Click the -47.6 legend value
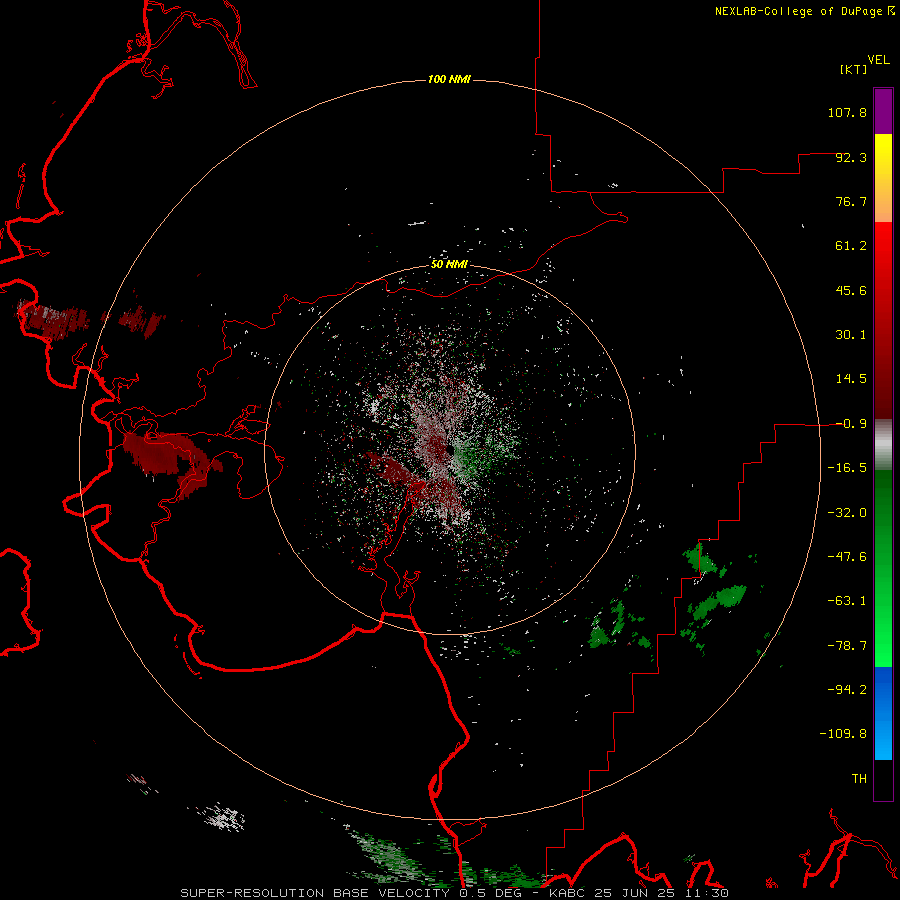This screenshot has width=900, height=900. (847, 557)
